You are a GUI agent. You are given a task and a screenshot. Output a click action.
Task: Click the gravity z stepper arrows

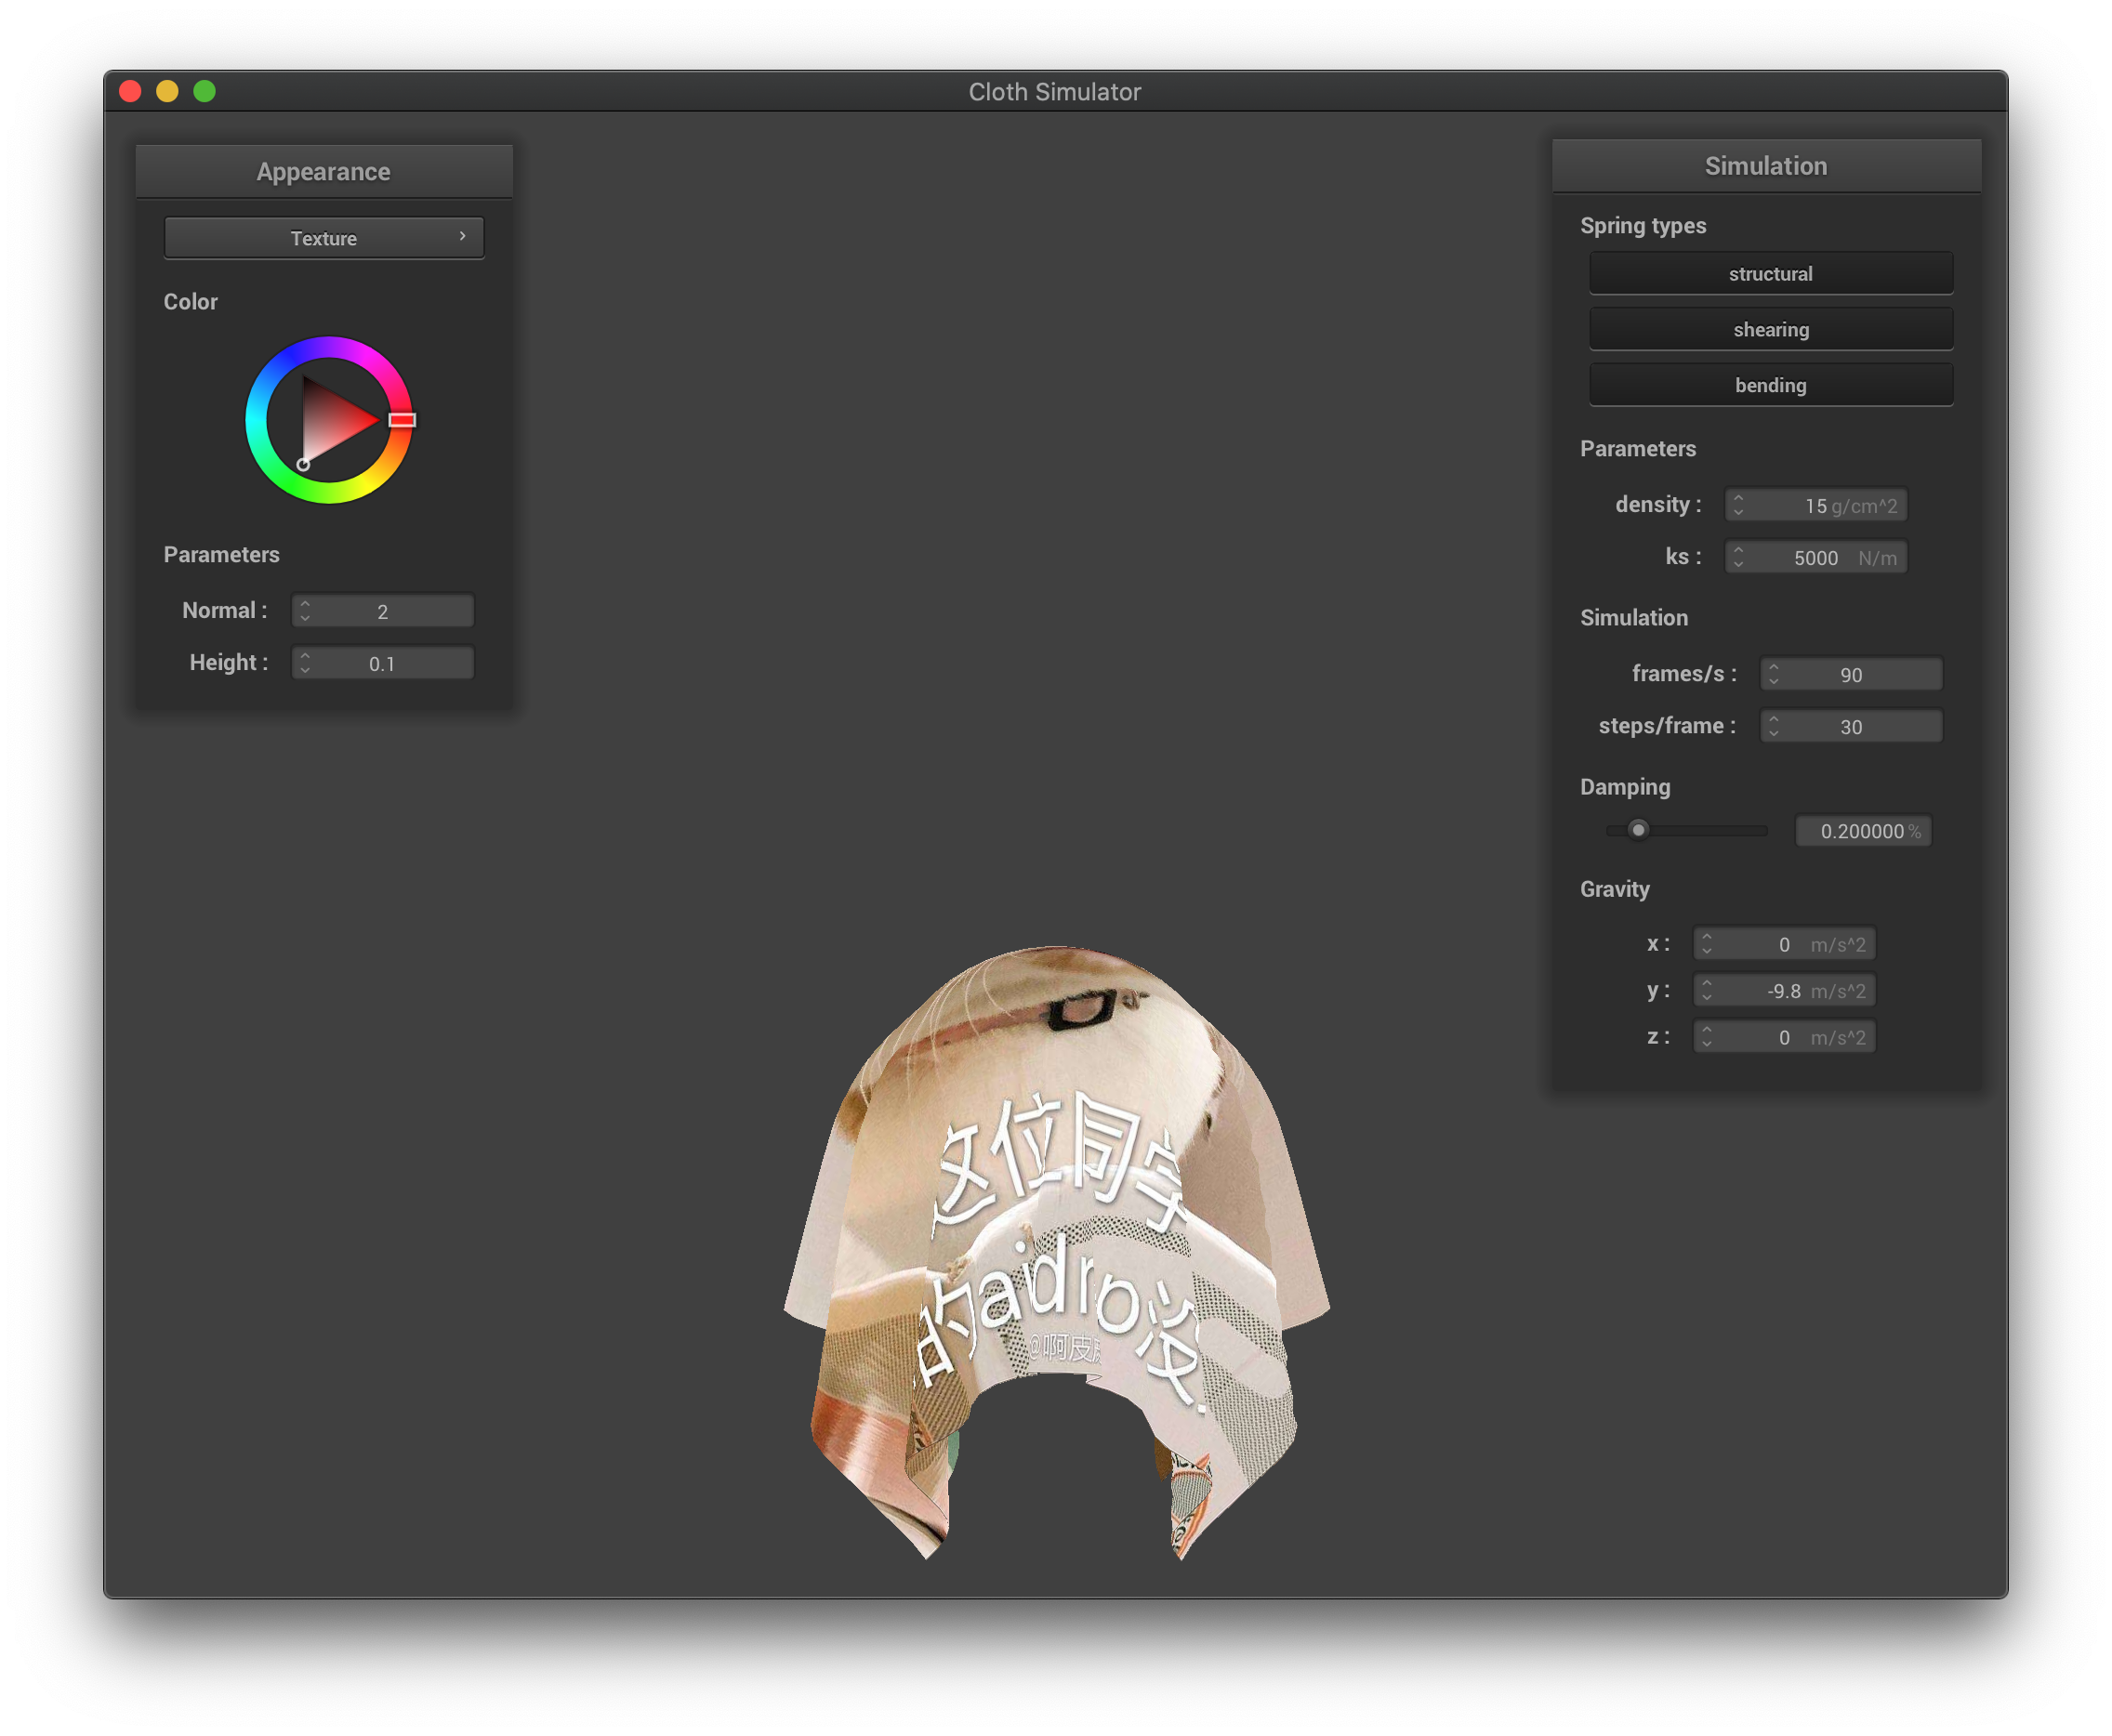[1707, 1037]
